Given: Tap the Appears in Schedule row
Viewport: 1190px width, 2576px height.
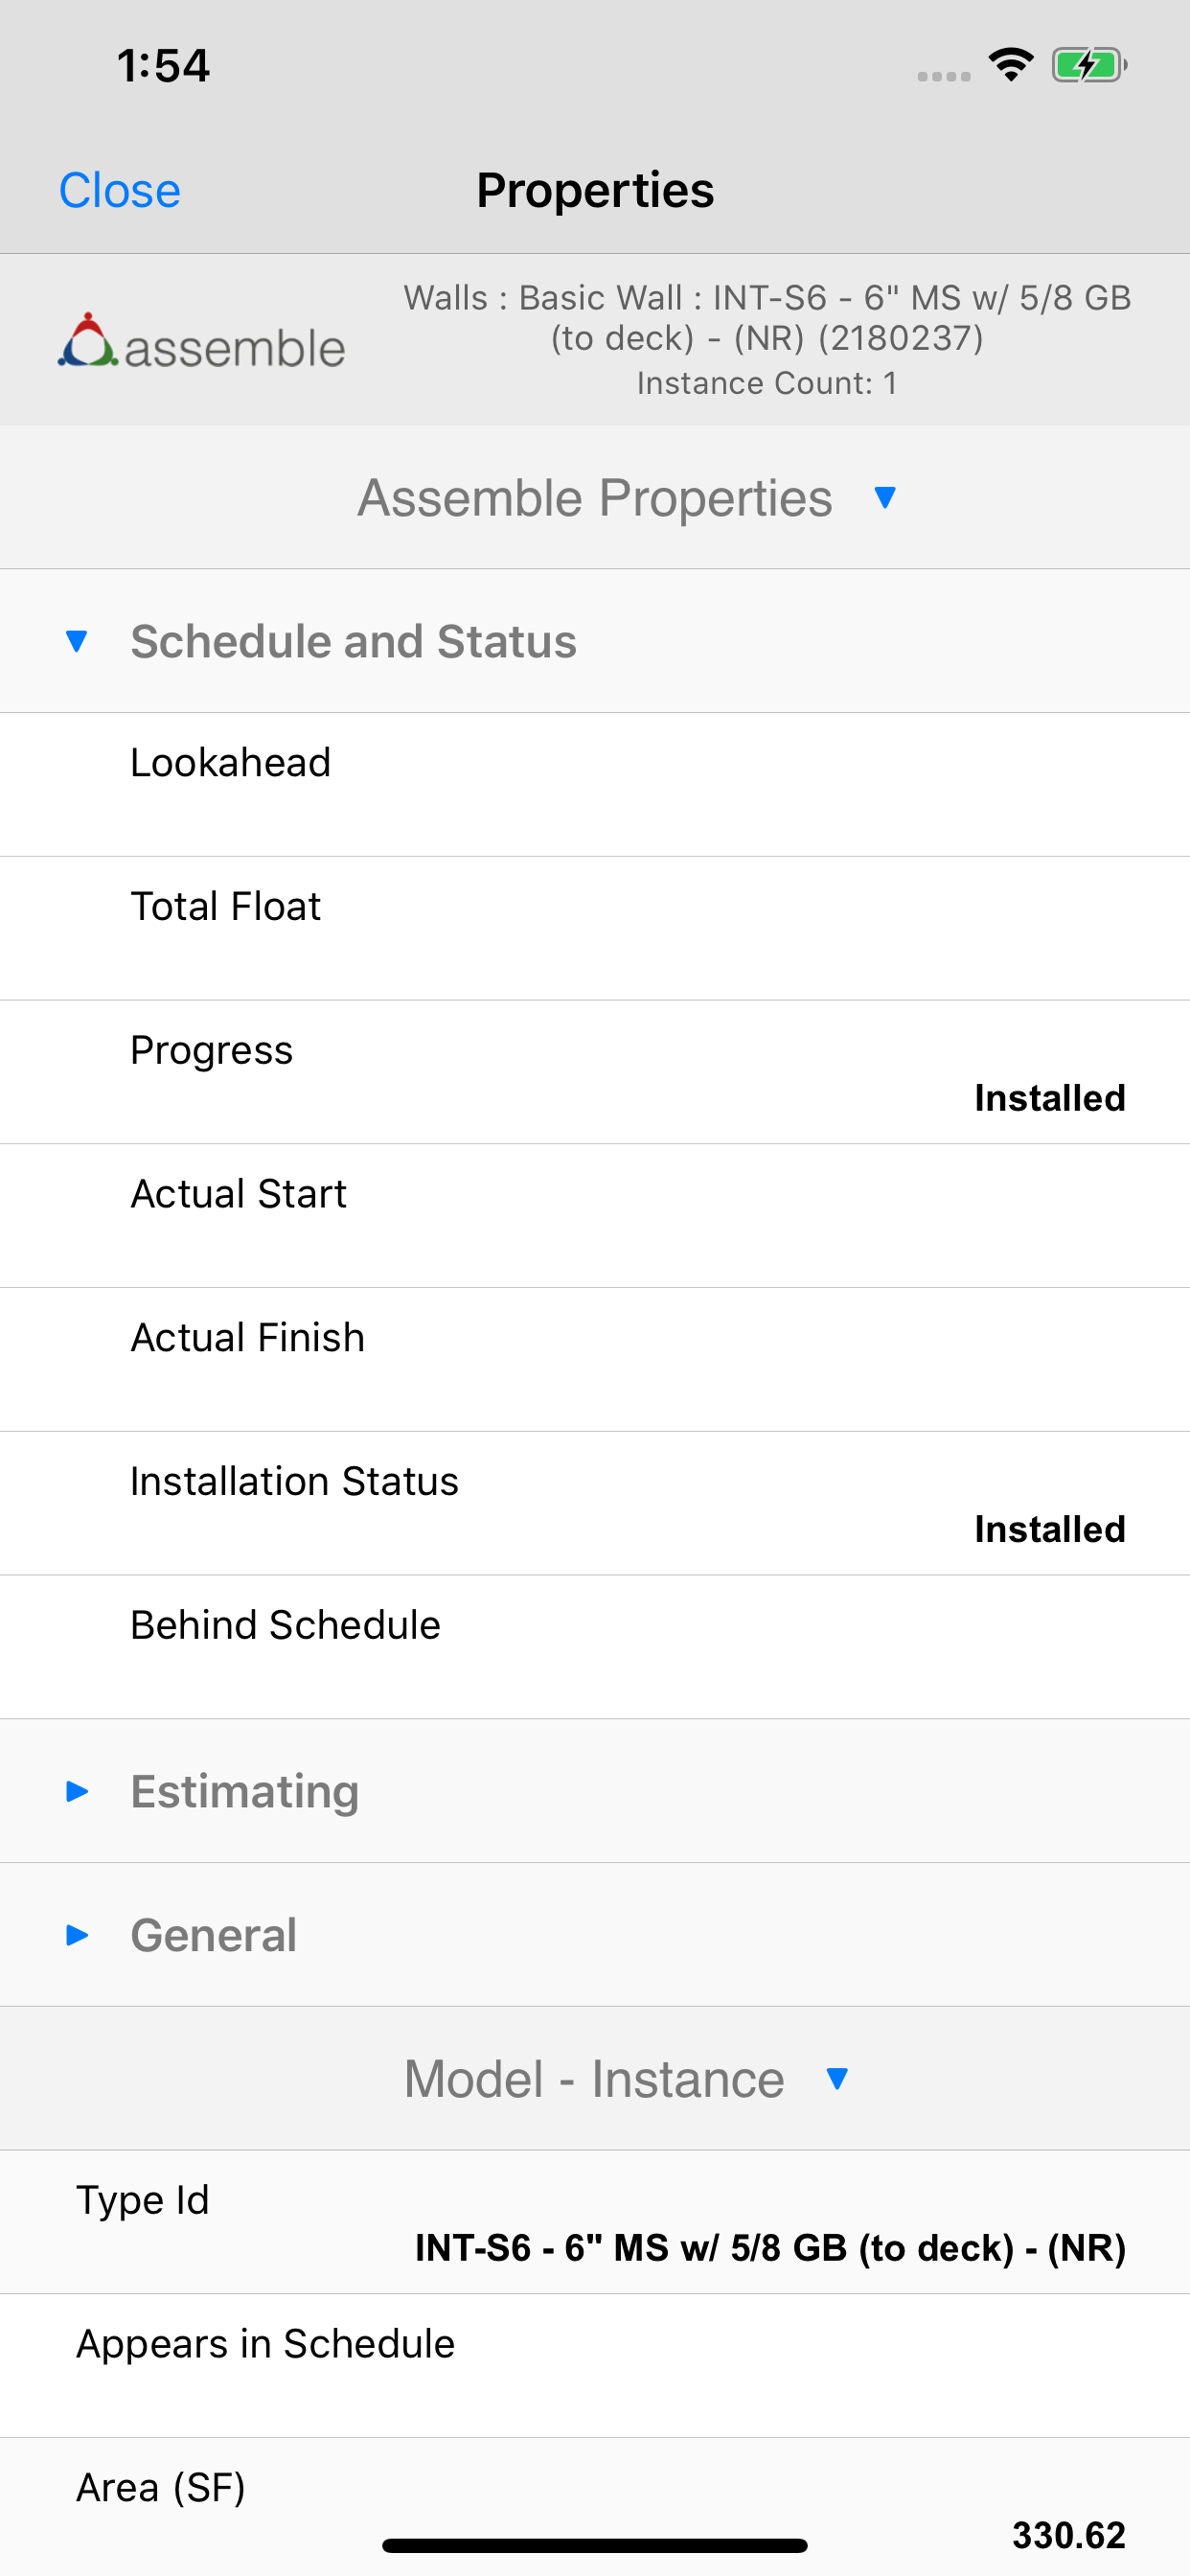Looking at the screenshot, I should coord(595,2365).
